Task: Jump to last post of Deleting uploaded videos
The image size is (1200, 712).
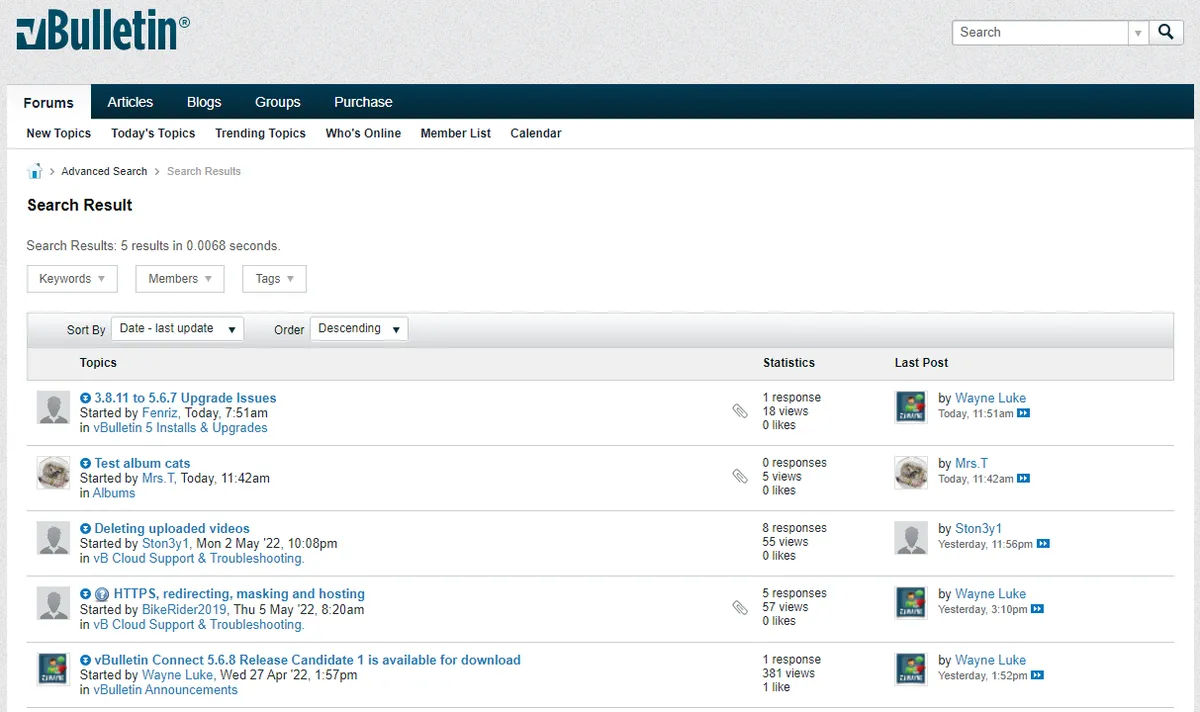Action: pyautogui.click(x=1043, y=544)
